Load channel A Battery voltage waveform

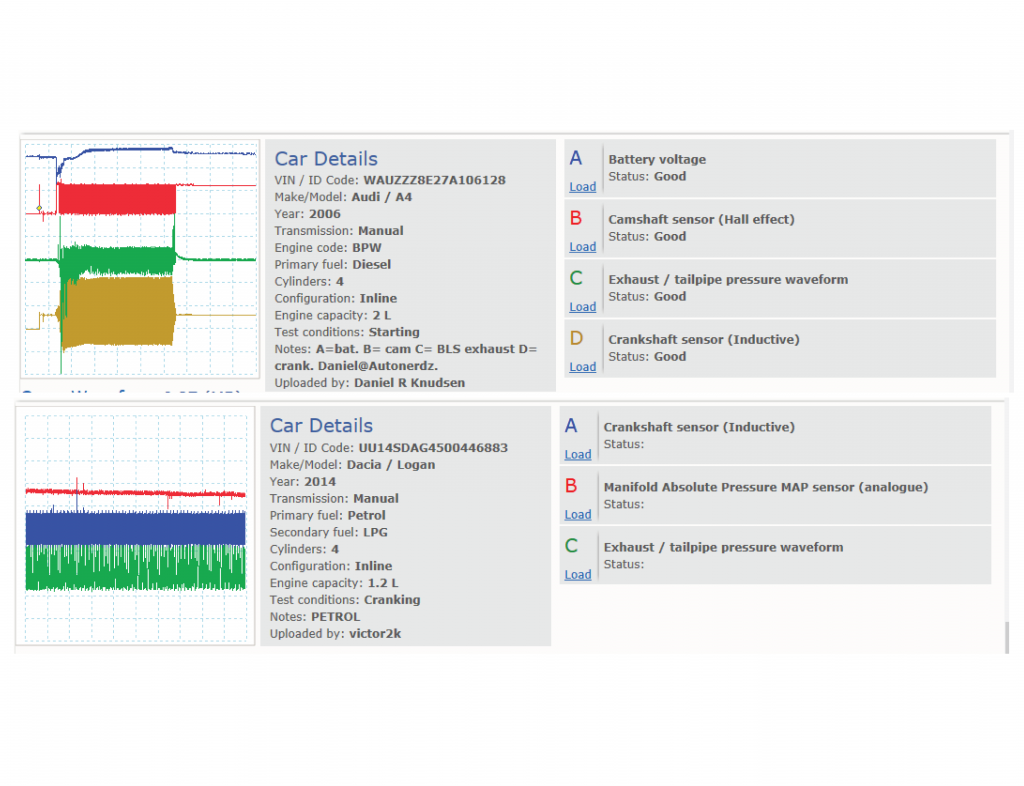(583, 187)
